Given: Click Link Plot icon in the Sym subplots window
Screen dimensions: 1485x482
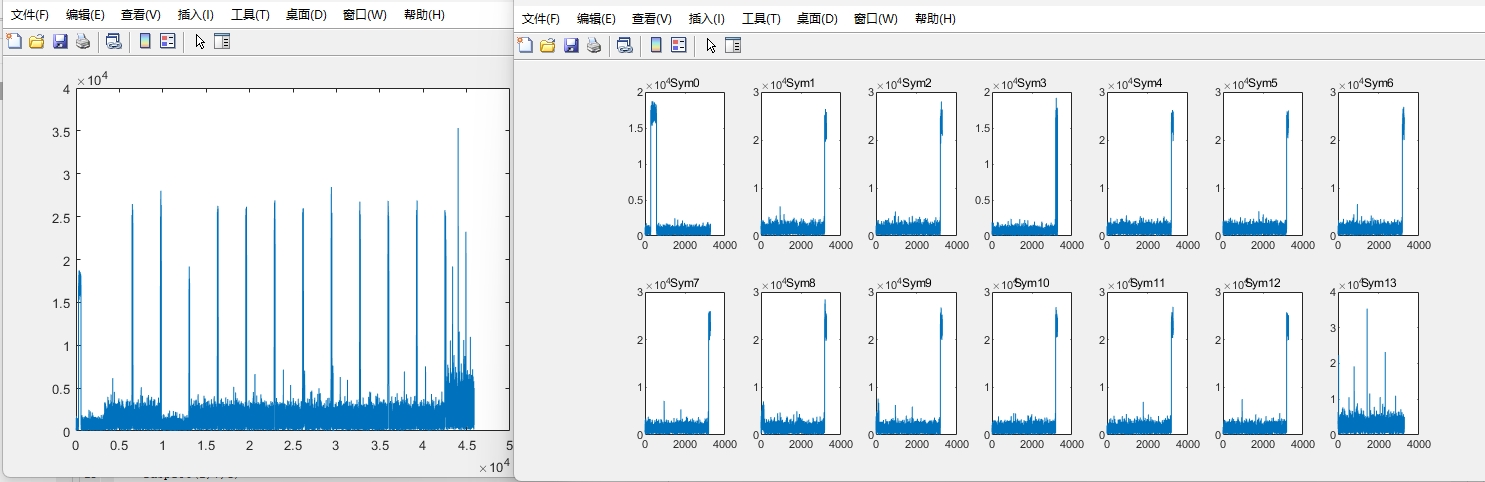Looking at the screenshot, I should [x=625, y=45].
